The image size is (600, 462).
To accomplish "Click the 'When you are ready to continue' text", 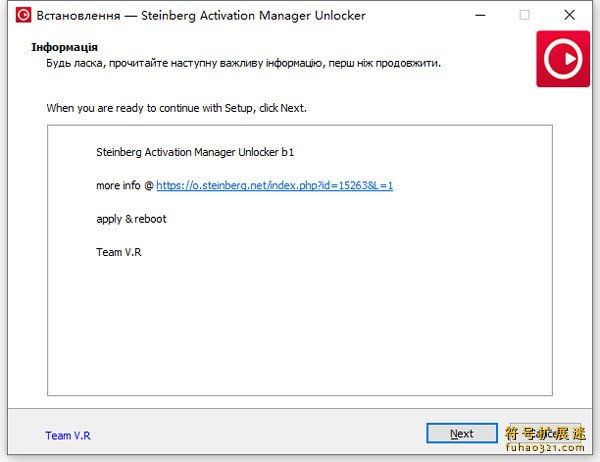I will click(176, 108).
